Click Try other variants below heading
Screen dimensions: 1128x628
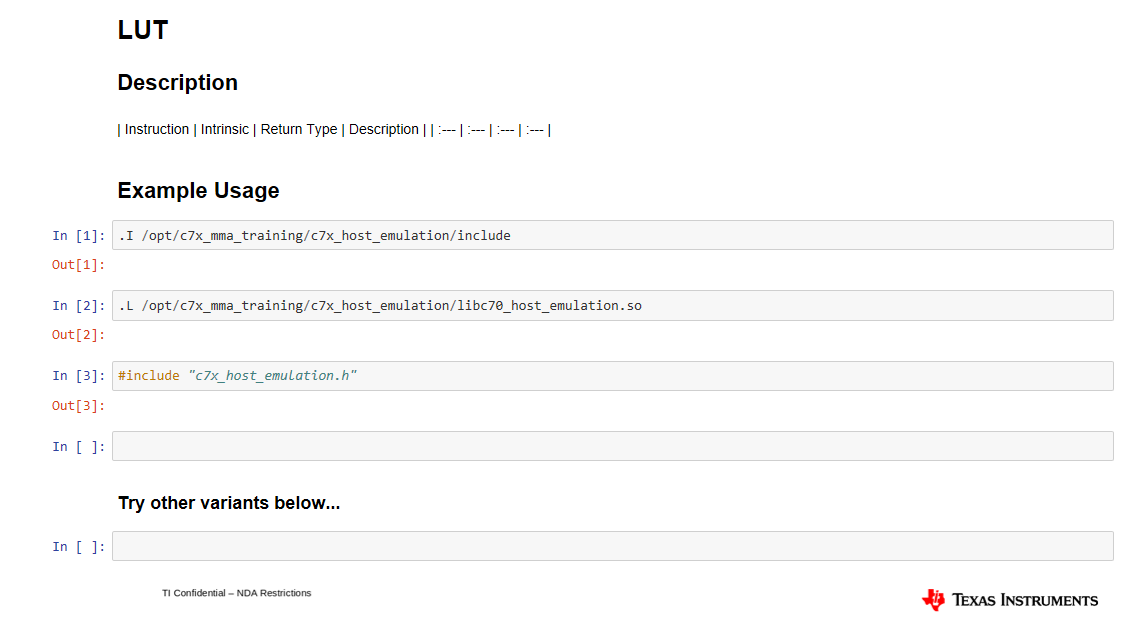(229, 503)
